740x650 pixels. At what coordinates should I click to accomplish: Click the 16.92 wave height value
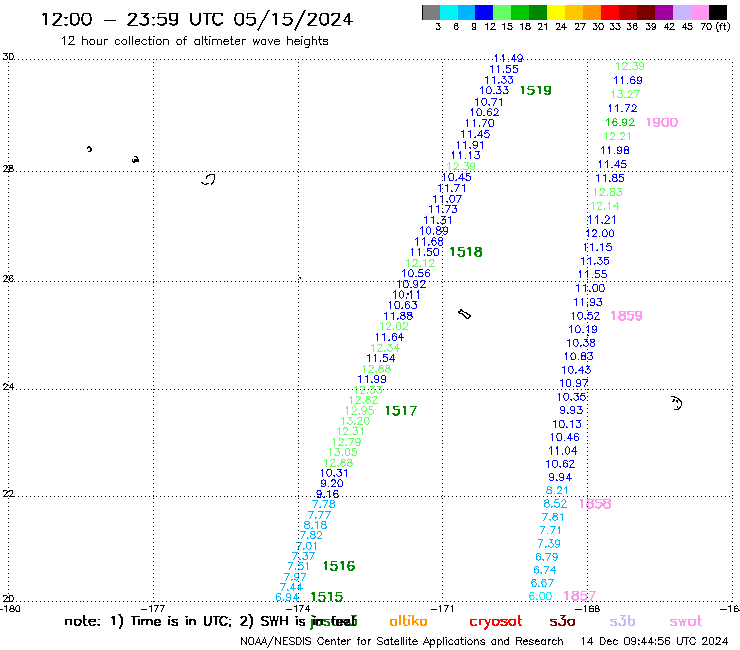pos(620,122)
